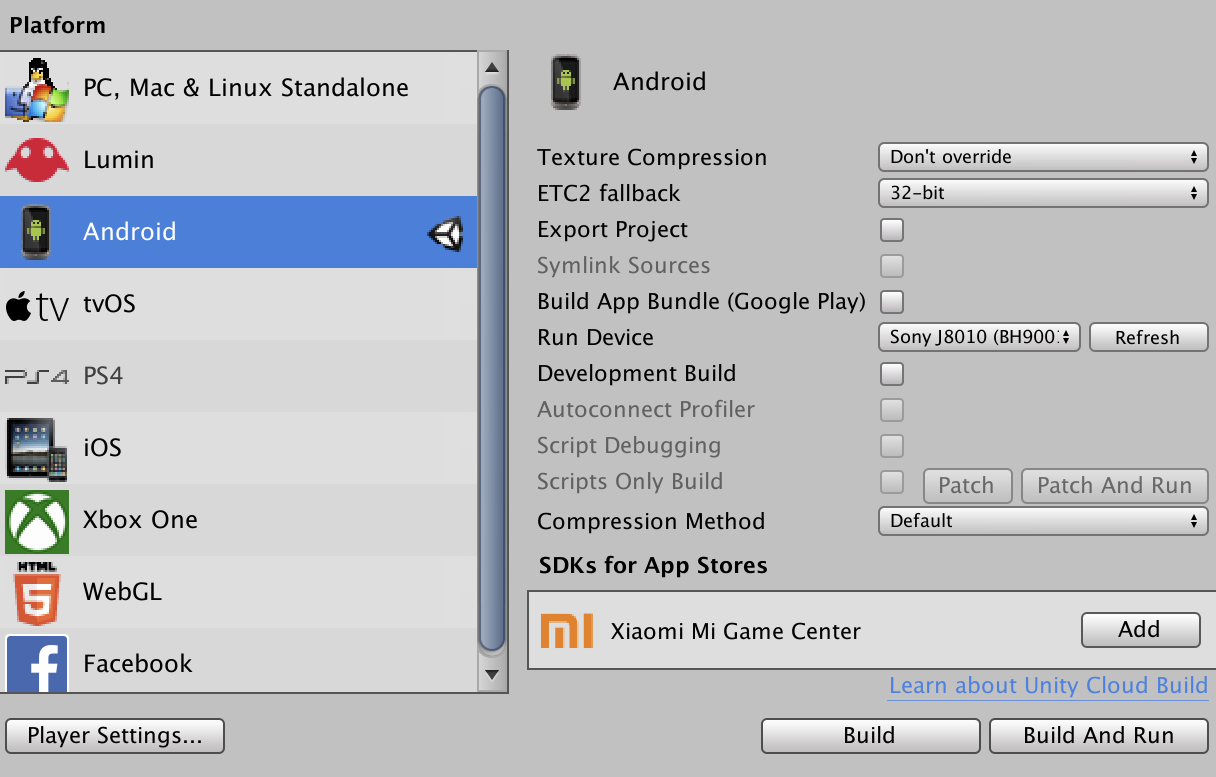The image size is (1216, 777).
Task: Open the Run Device dropdown
Action: 979,337
